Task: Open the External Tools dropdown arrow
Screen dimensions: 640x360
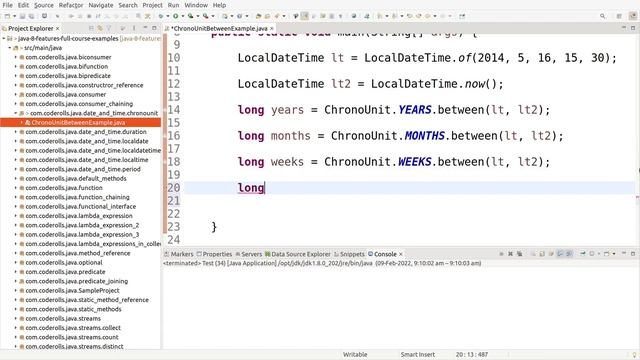Action: (213, 16)
